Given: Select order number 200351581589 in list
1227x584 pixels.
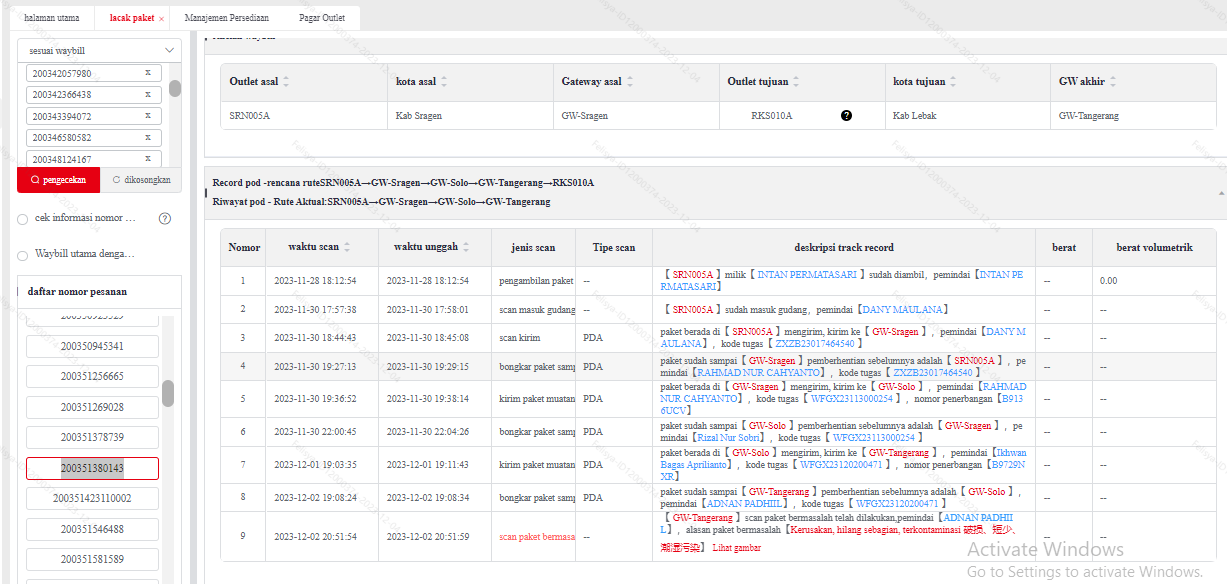Looking at the screenshot, I should coord(92,559).
